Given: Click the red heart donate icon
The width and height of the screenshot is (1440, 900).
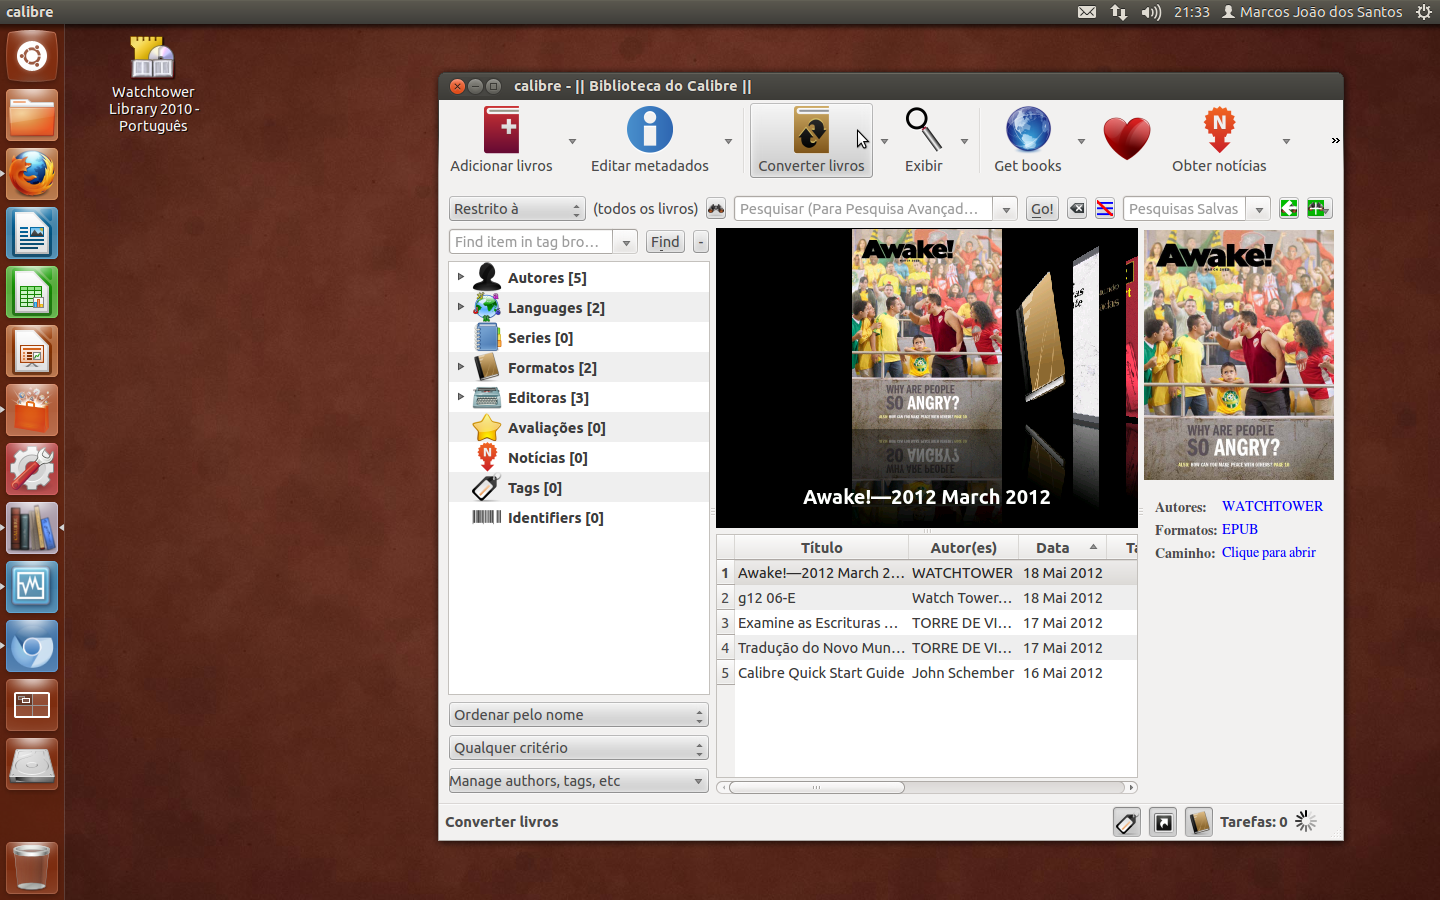Looking at the screenshot, I should point(1126,138).
